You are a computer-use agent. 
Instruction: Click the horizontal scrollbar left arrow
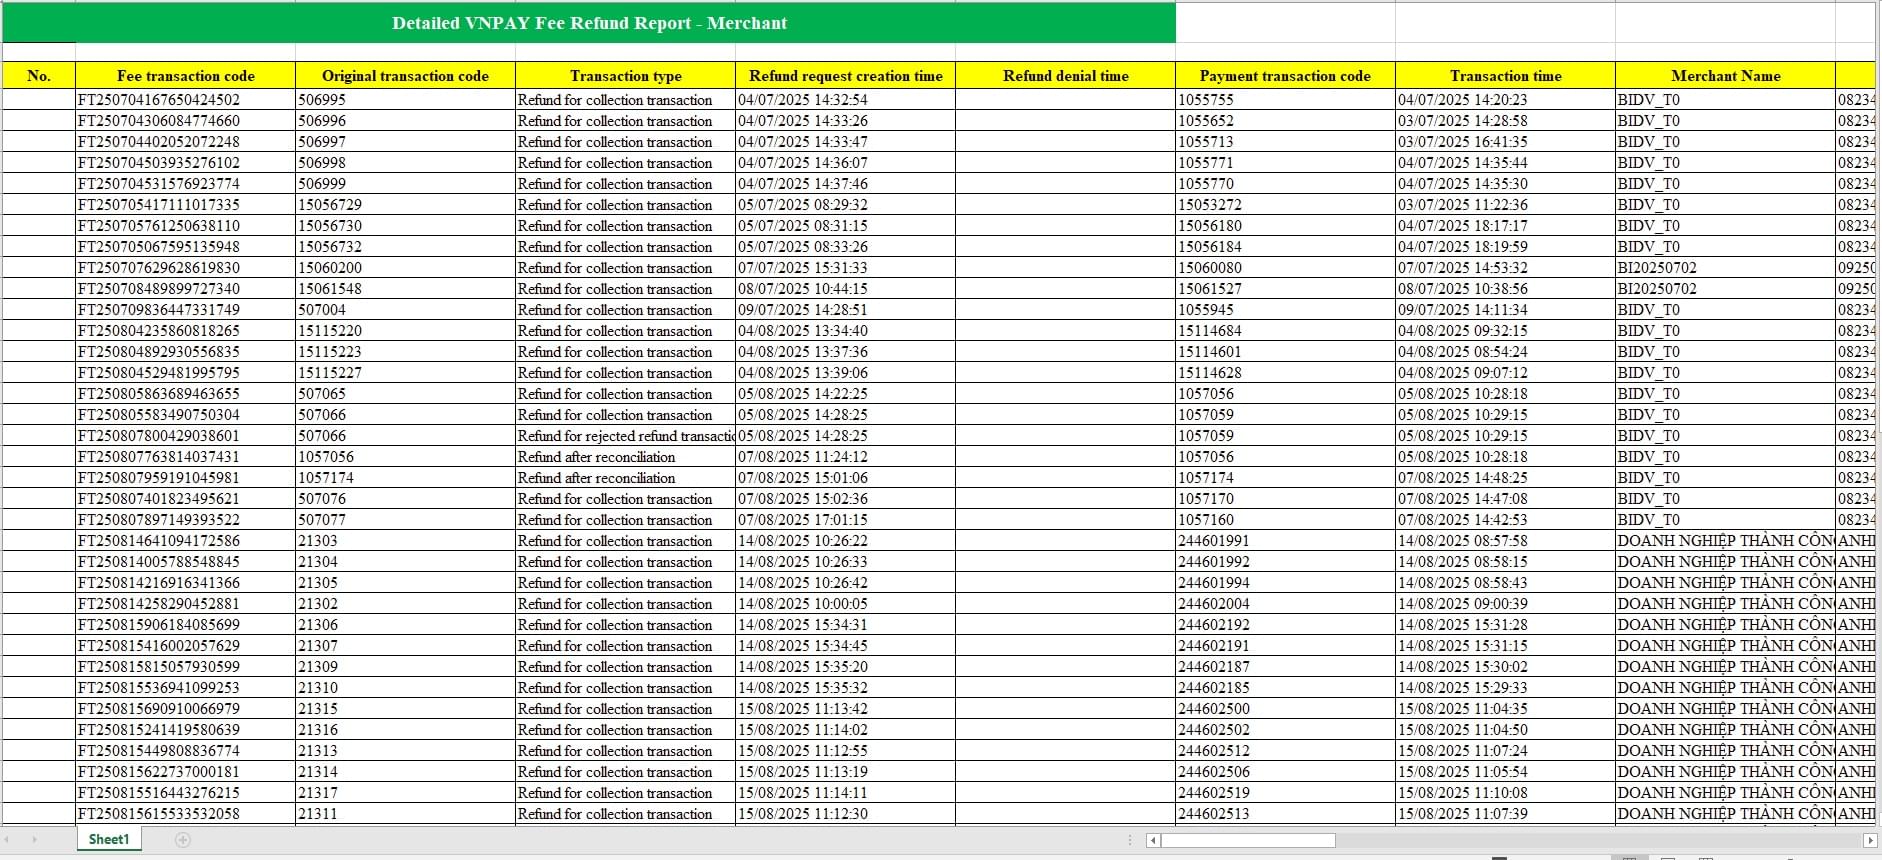(x=1153, y=840)
